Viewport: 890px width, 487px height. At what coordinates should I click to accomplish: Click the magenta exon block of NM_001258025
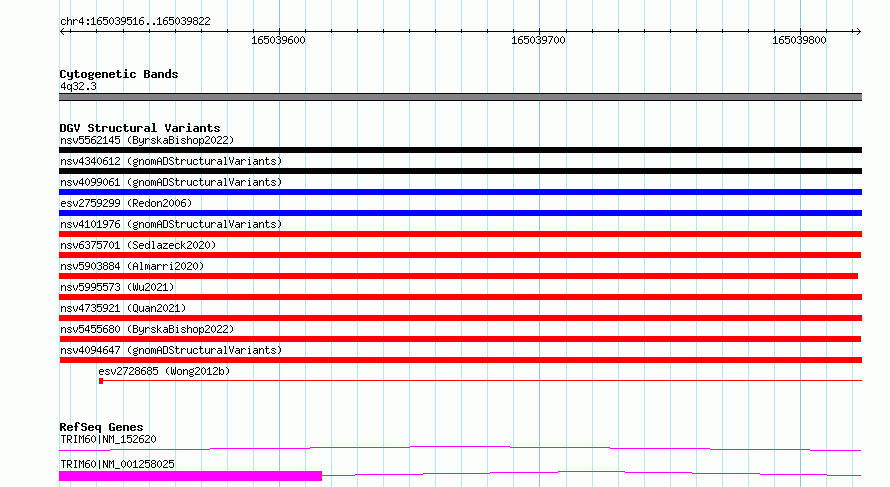tap(190, 476)
